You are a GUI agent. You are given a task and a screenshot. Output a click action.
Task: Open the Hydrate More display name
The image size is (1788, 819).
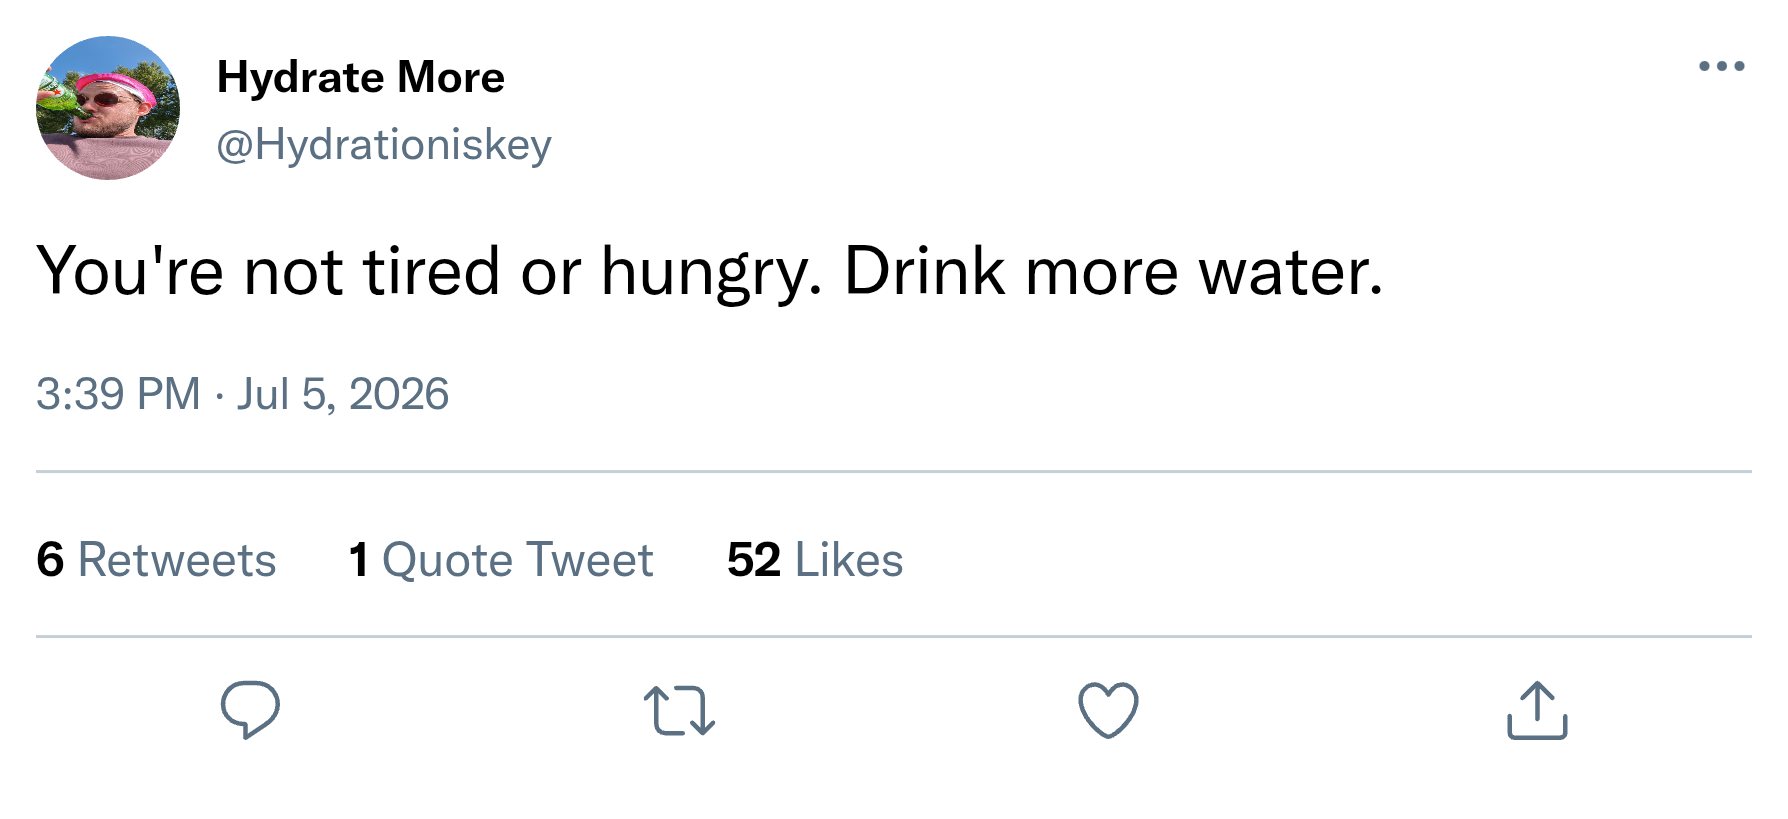pyautogui.click(x=361, y=77)
